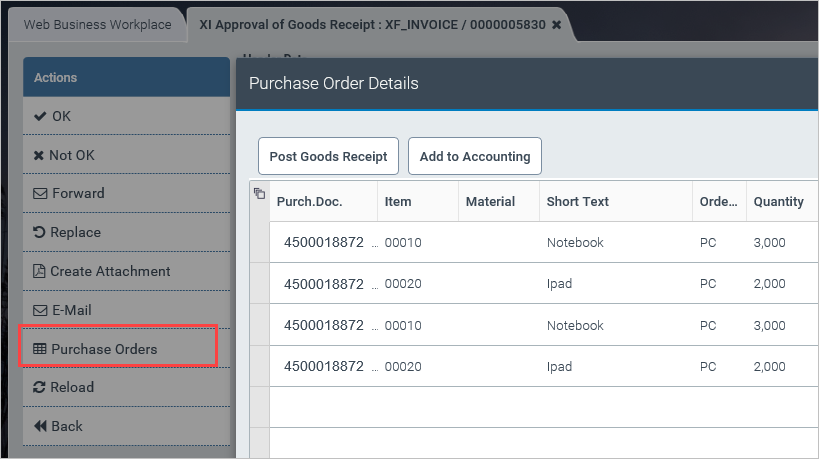Switch to Web Business Workplace tab

(x=98, y=24)
